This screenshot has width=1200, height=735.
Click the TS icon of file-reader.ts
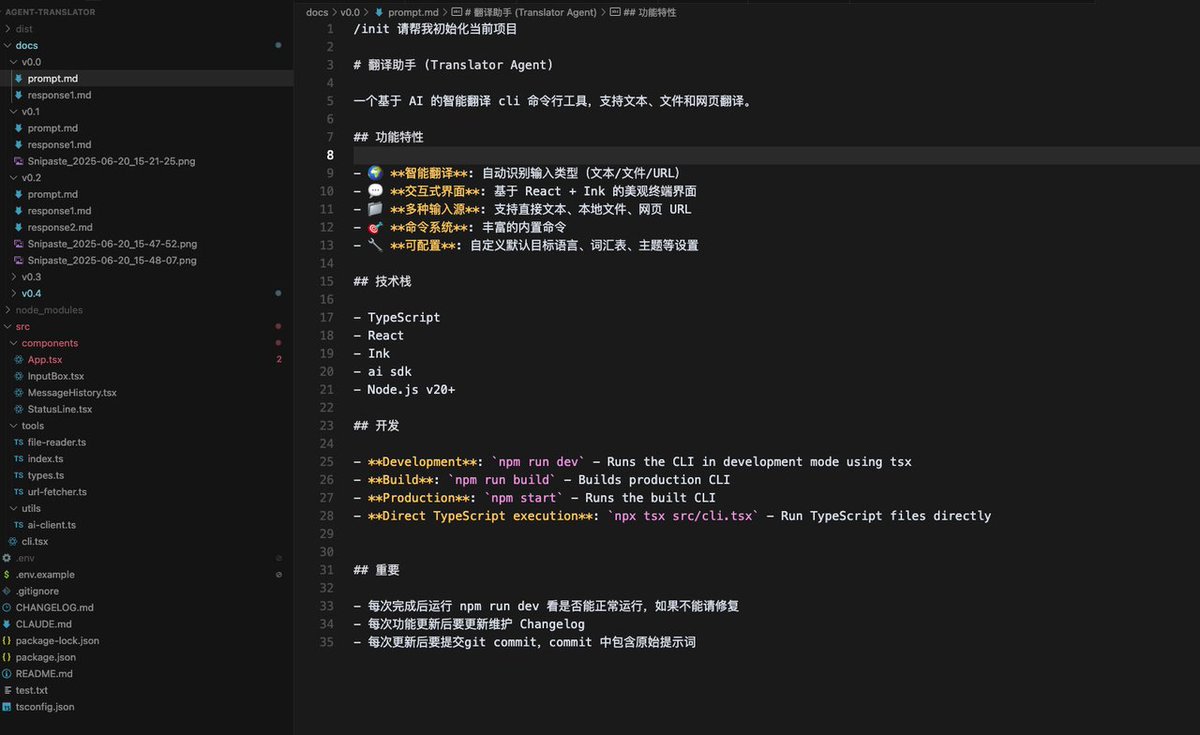19,442
